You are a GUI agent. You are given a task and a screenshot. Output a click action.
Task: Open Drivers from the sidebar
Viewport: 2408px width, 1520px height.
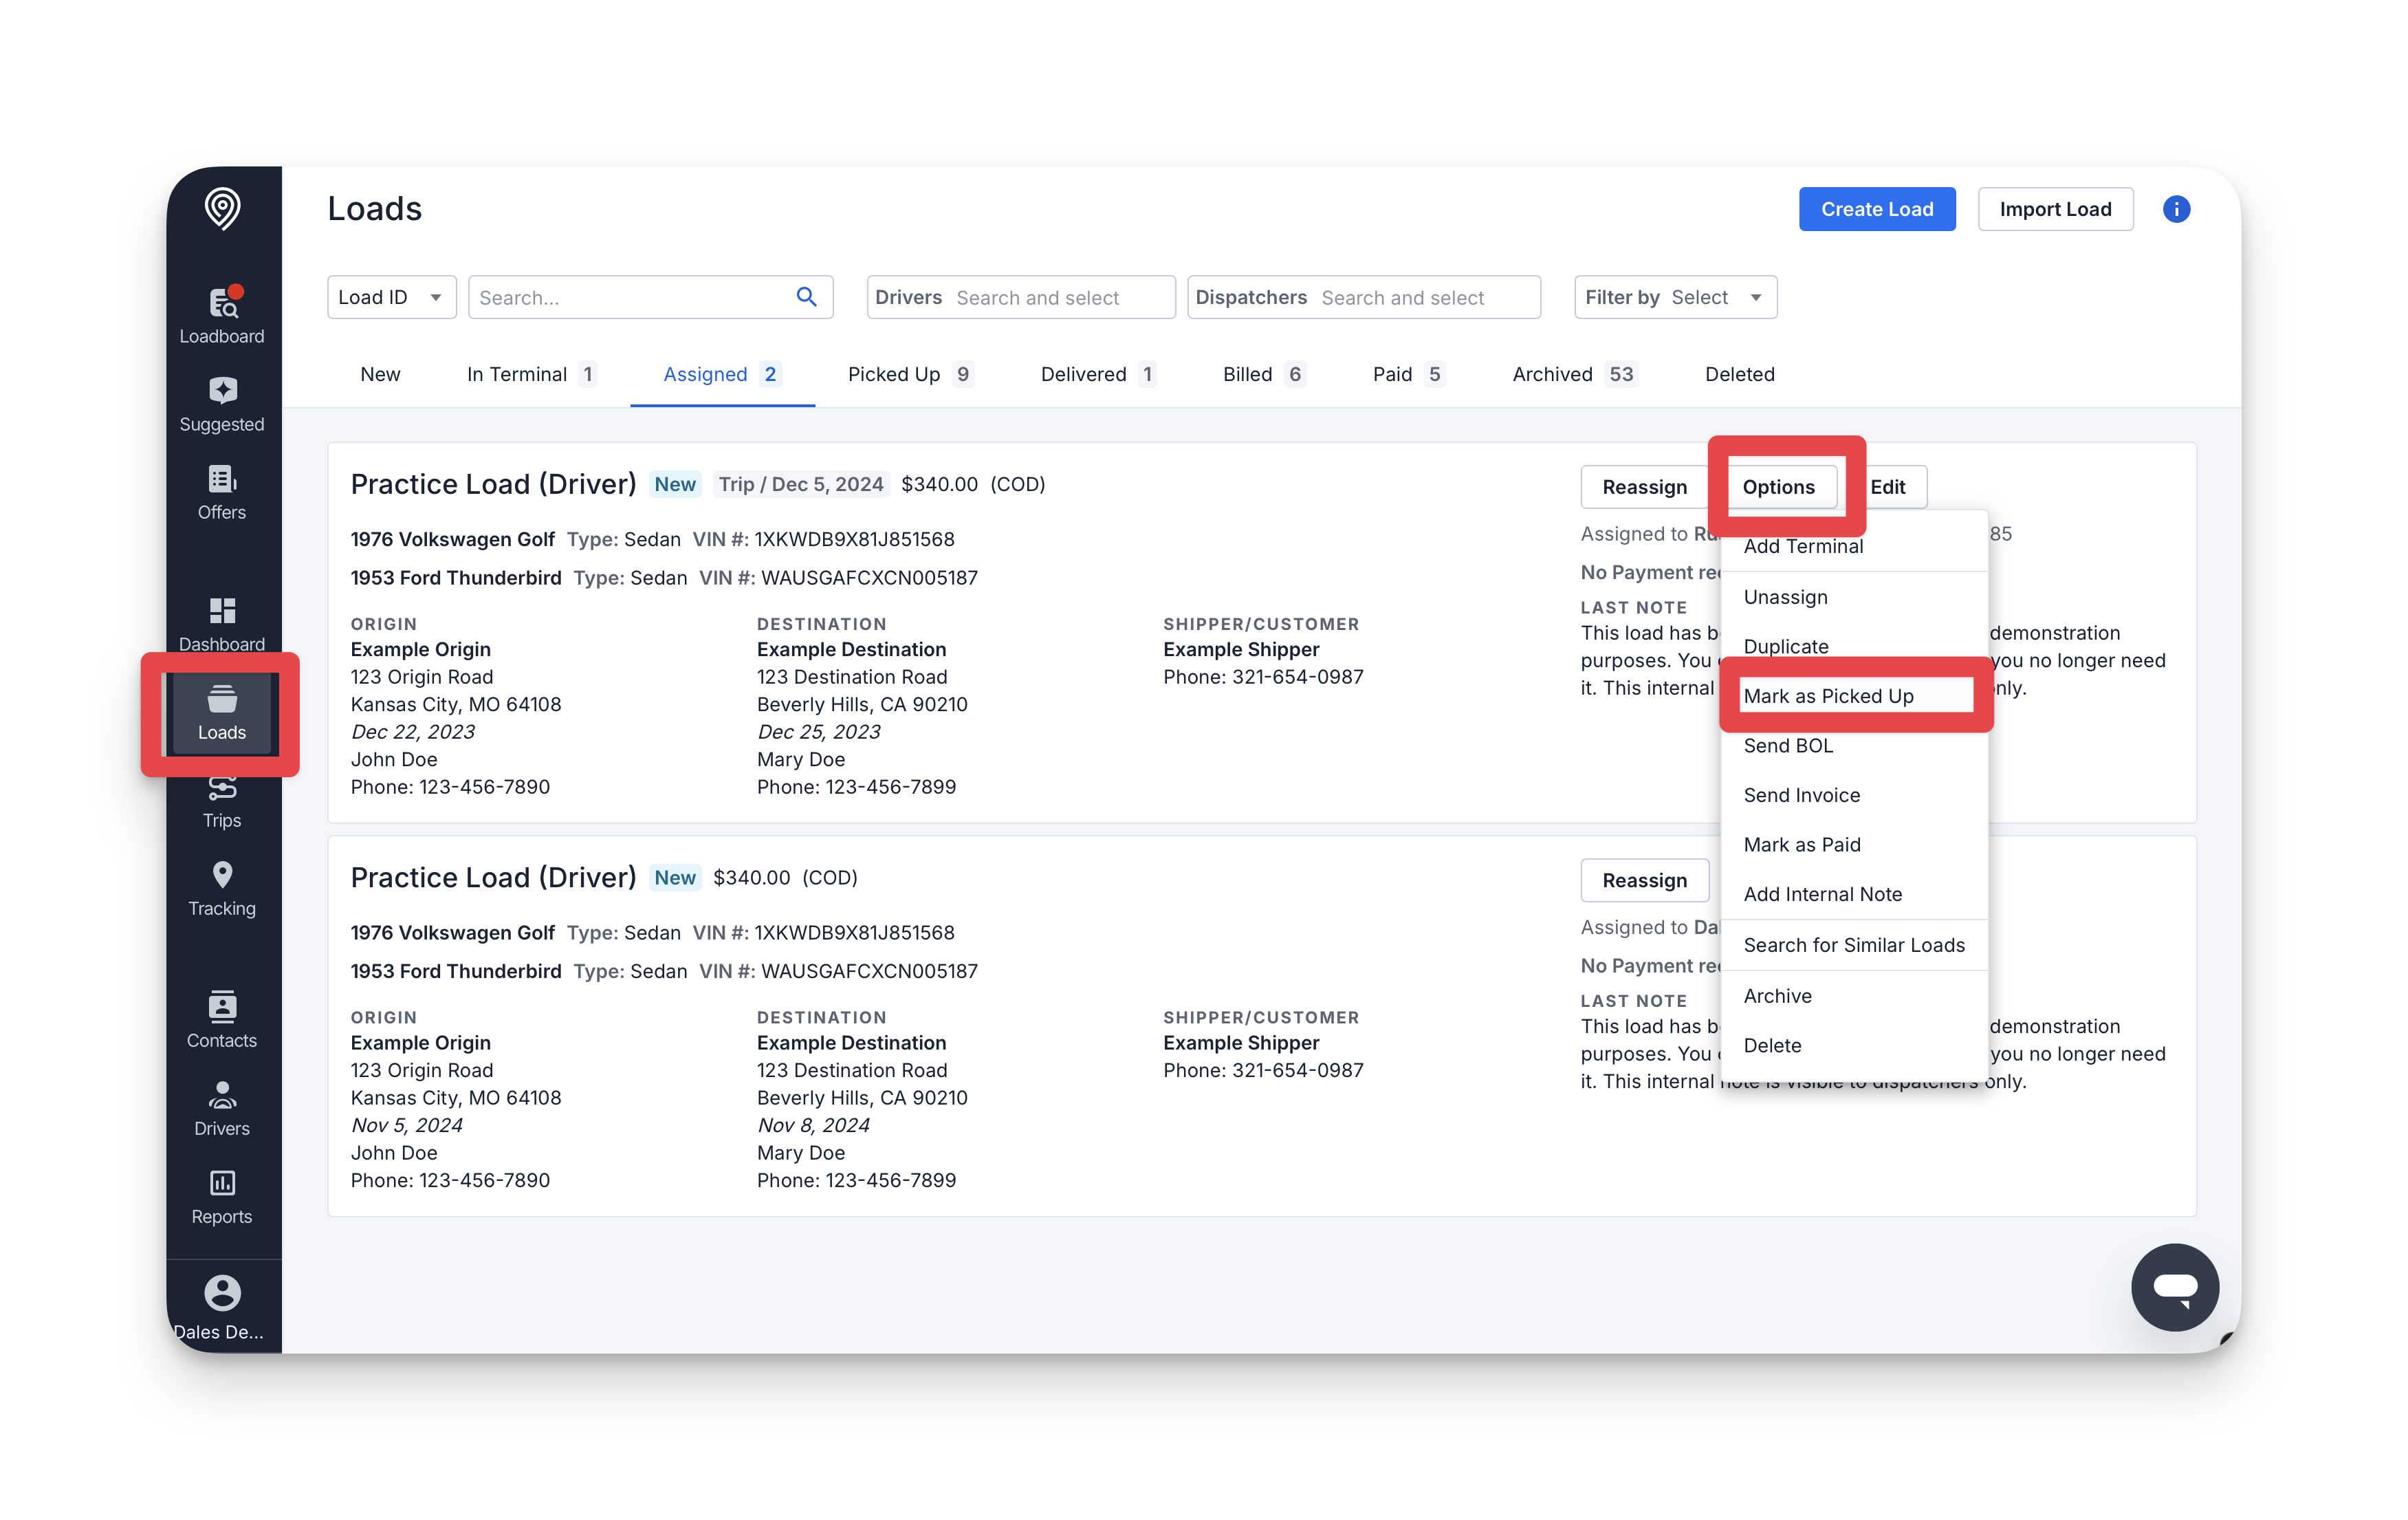[222, 1108]
